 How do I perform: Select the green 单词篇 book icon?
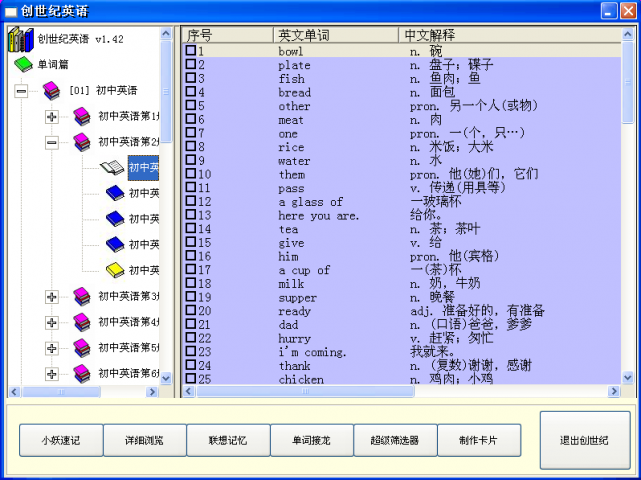pos(24,66)
